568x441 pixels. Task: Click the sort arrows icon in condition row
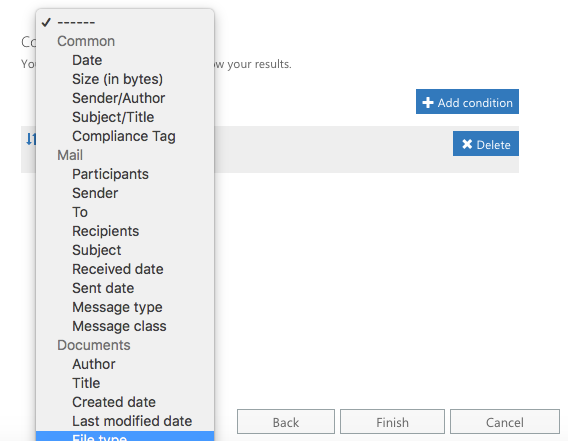[31, 139]
